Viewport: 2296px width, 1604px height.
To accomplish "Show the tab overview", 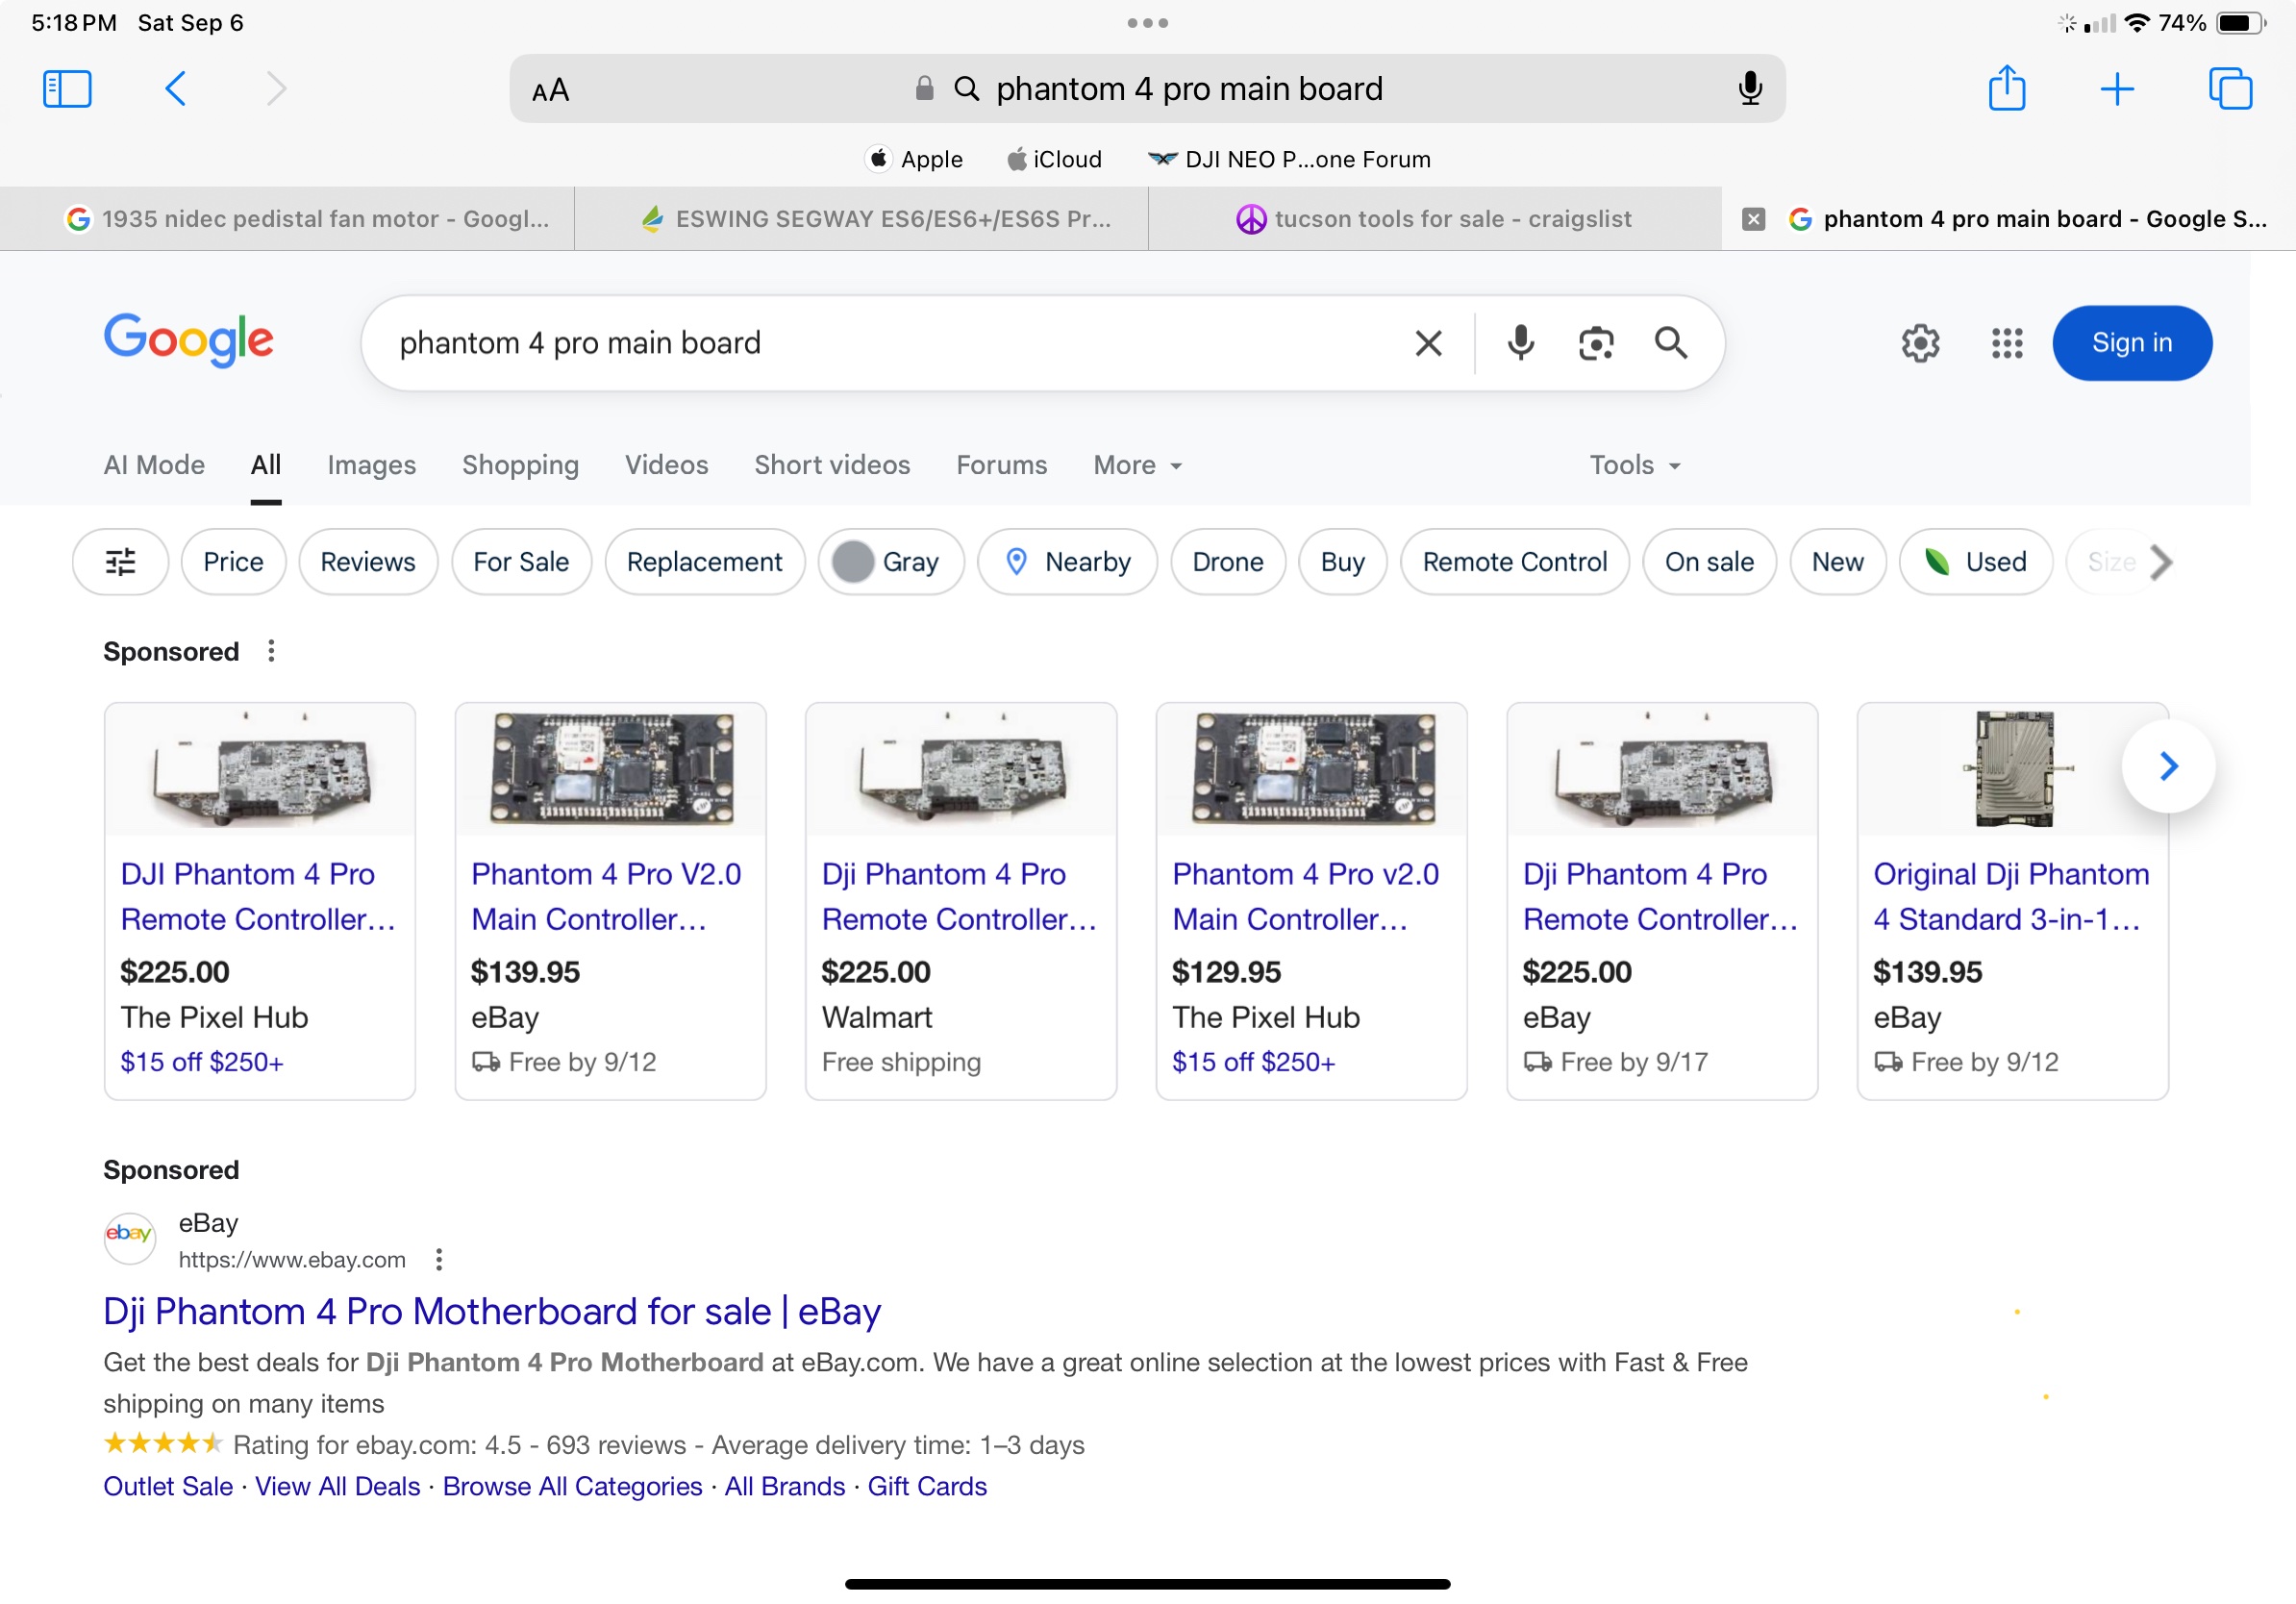I will coord(2230,89).
